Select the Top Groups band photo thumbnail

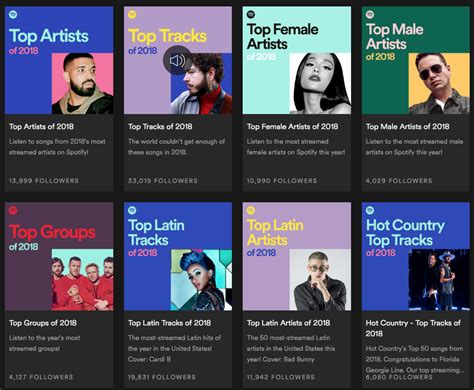point(83,280)
